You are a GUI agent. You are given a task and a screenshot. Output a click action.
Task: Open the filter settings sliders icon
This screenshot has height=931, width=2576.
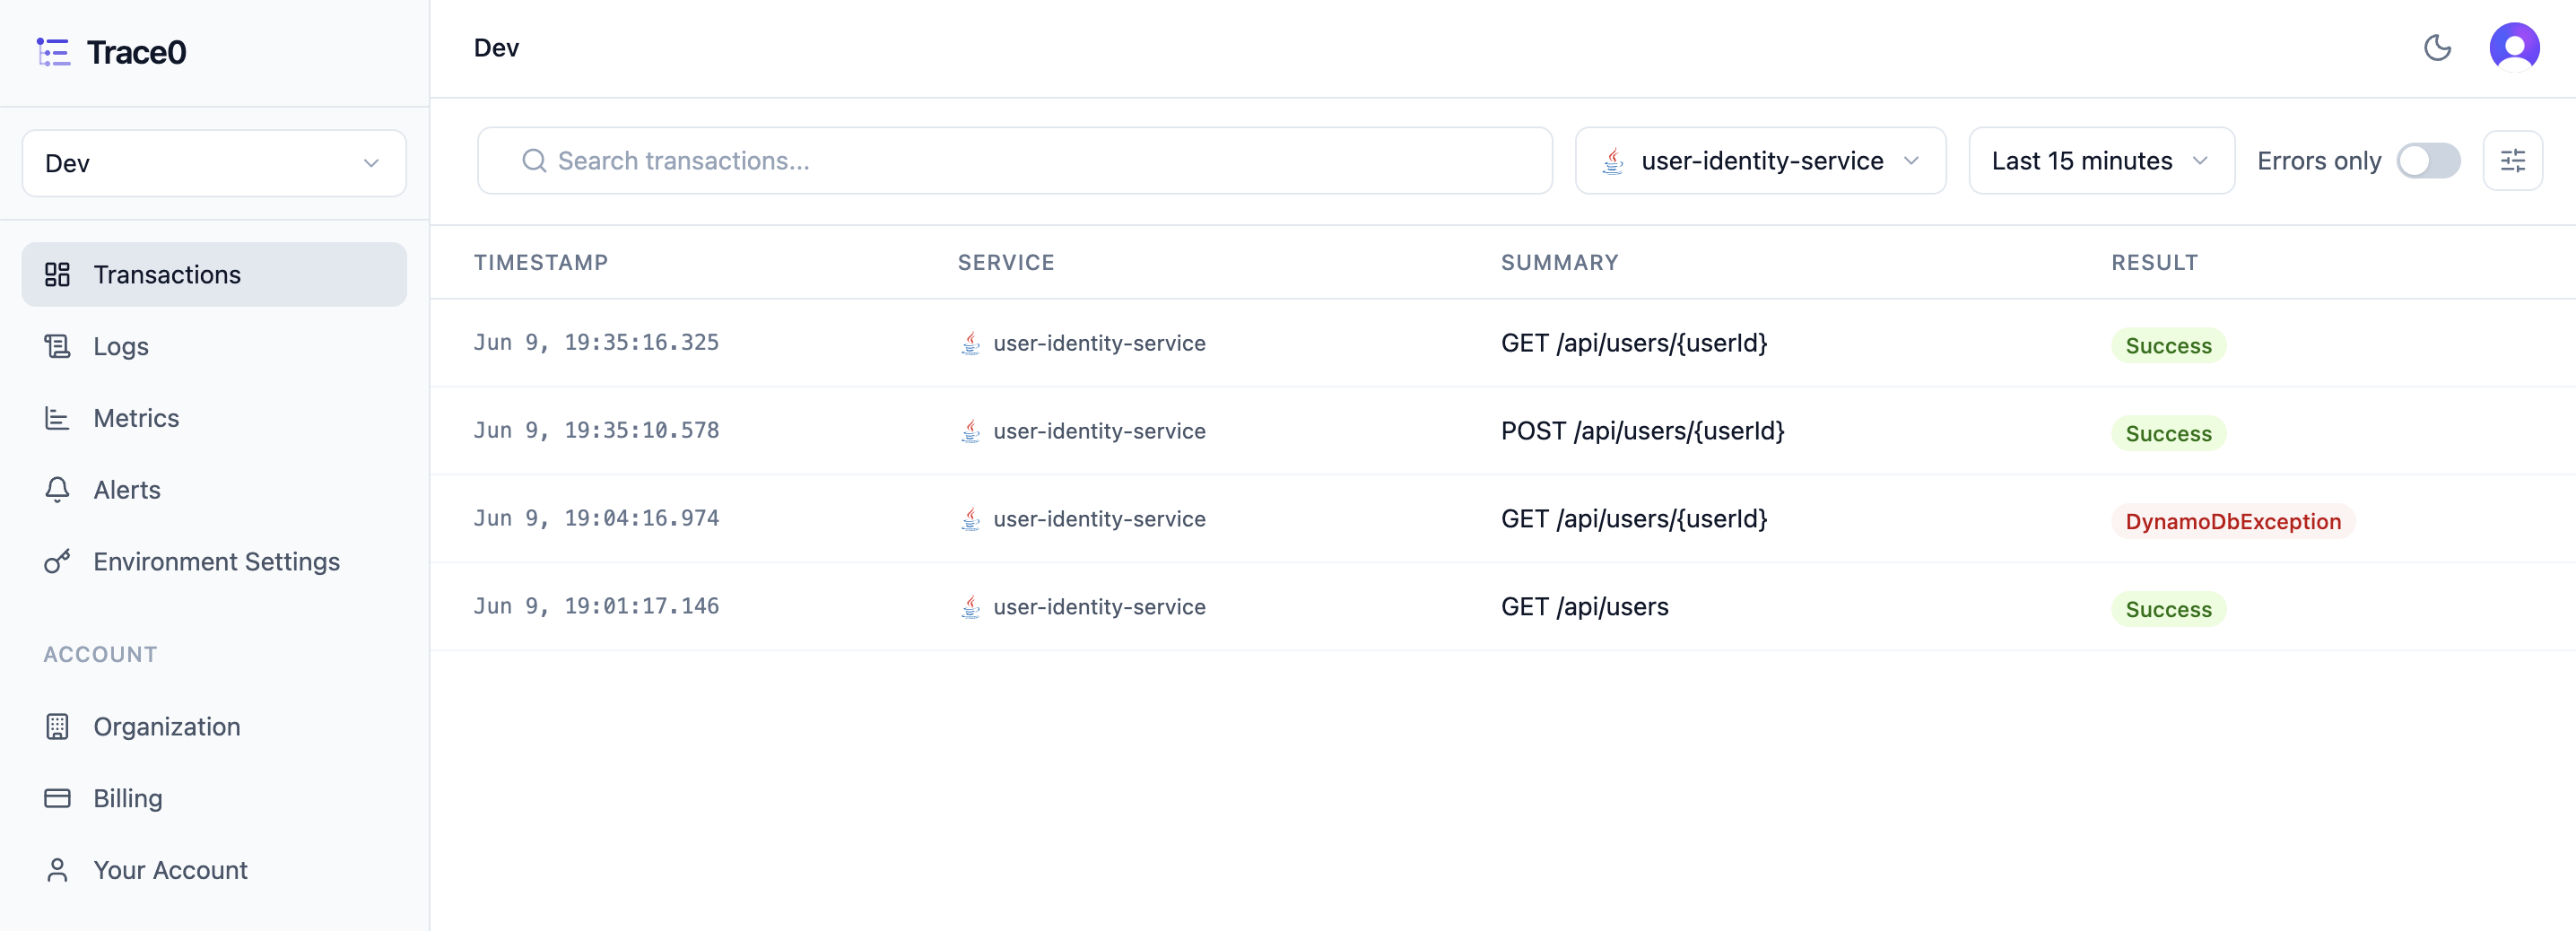(x=2512, y=160)
